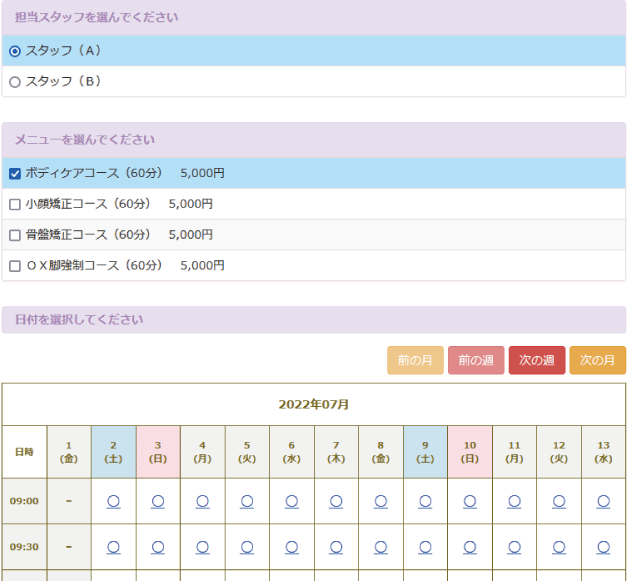This screenshot has height=581, width=627.
Task: Book the 09:30 circle on Friday the 8th
Action: pyautogui.click(x=381, y=547)
